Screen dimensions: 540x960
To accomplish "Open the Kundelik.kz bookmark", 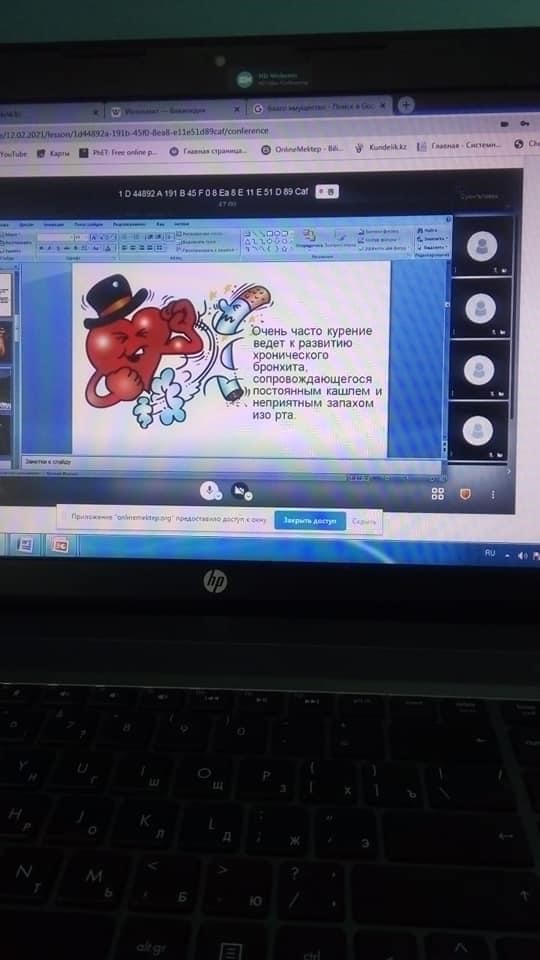I will coord(380,147).
